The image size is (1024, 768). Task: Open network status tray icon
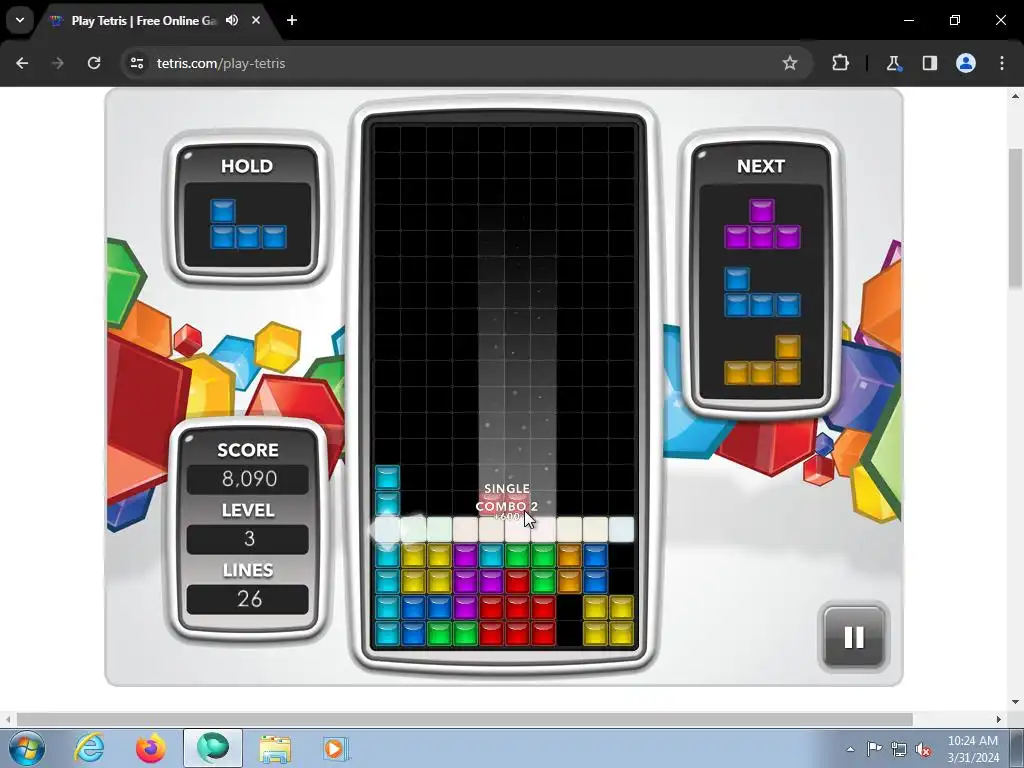pyautogui.click(x=899, y=750)
